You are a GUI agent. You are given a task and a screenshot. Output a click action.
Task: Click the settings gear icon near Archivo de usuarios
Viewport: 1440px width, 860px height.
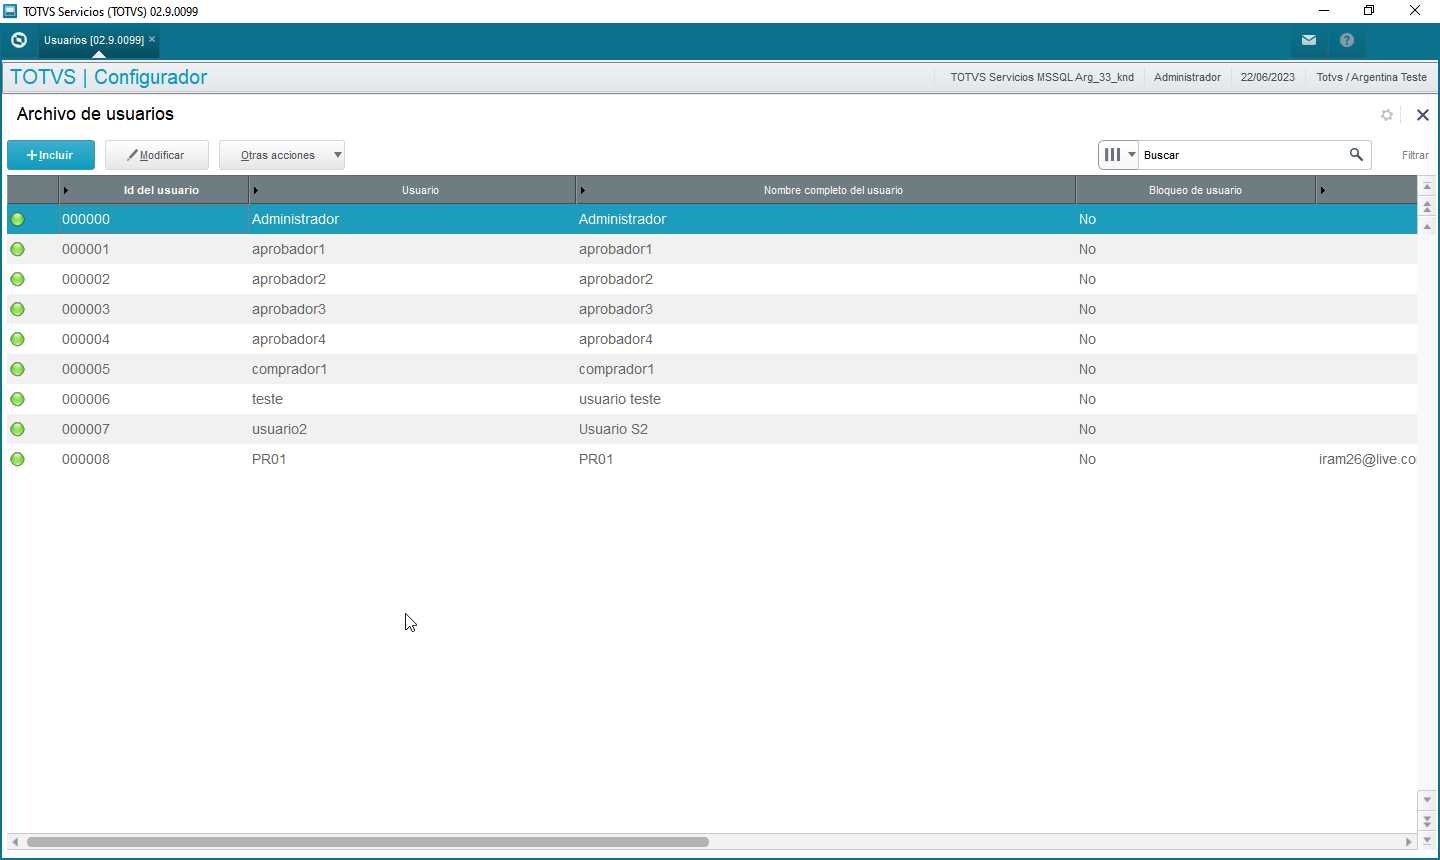[x=1387, y=115]
